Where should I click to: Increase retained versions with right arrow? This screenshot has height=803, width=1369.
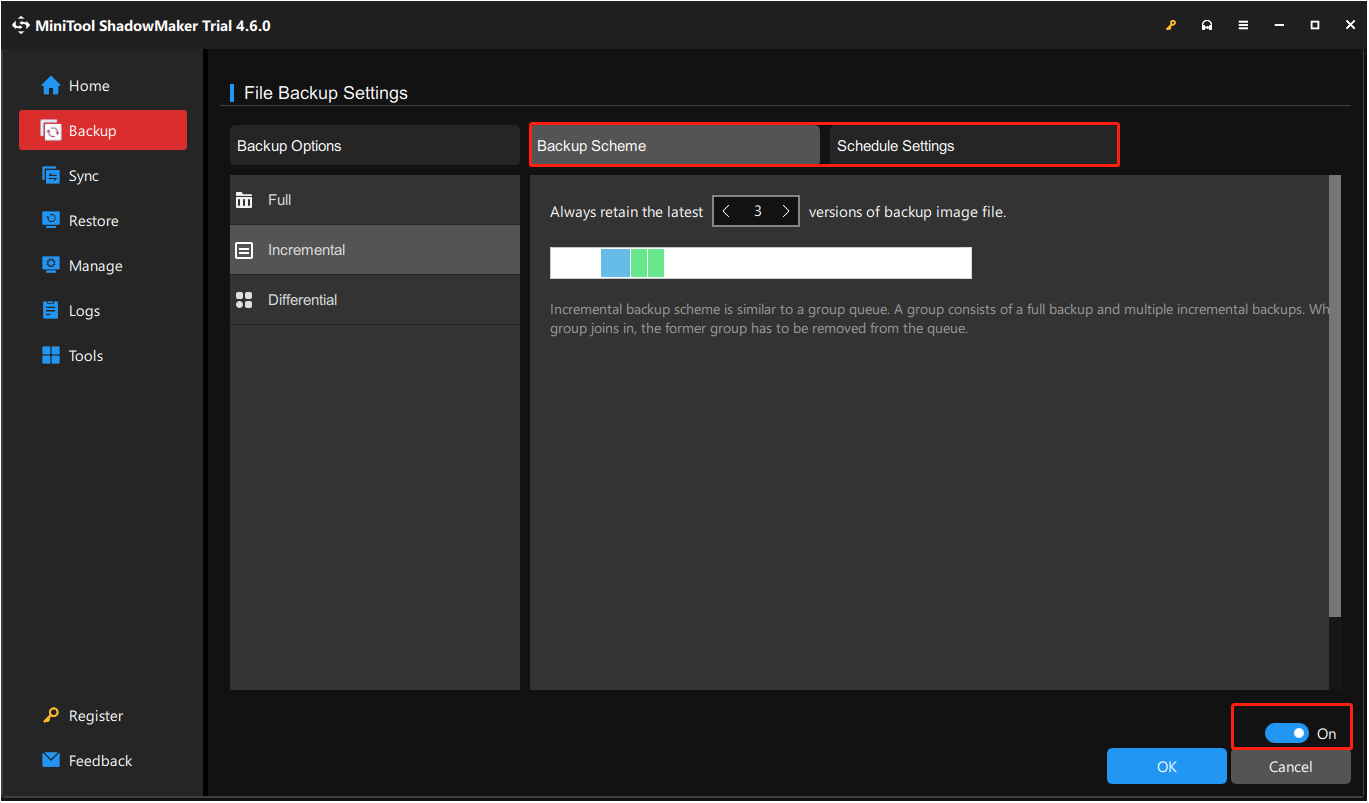pyautogui.click(x=786, y=211)
